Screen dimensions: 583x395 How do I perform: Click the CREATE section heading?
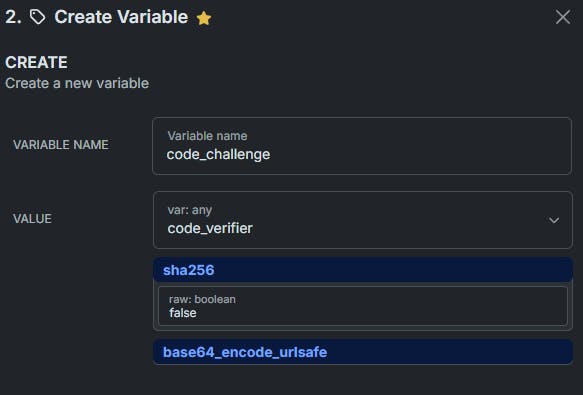(36, 62)
